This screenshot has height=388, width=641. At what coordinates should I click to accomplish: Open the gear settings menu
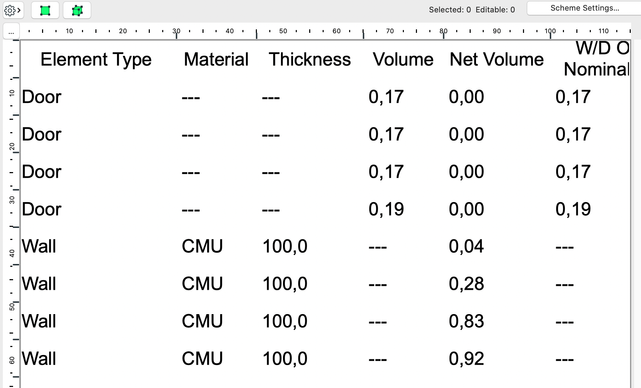coord(12,10)
